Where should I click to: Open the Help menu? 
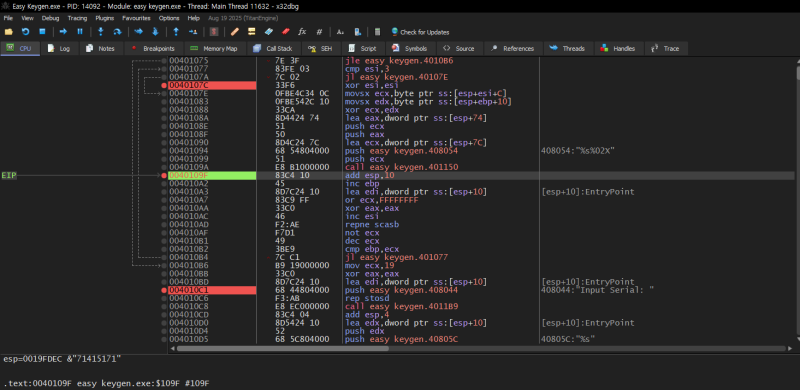click(x=193, y=18)
